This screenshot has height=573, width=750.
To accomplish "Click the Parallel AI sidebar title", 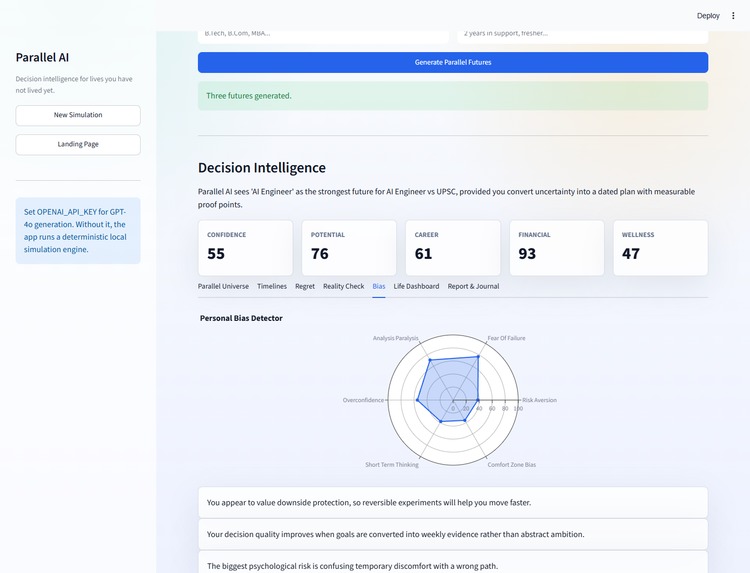I will [x=42, y=57].
